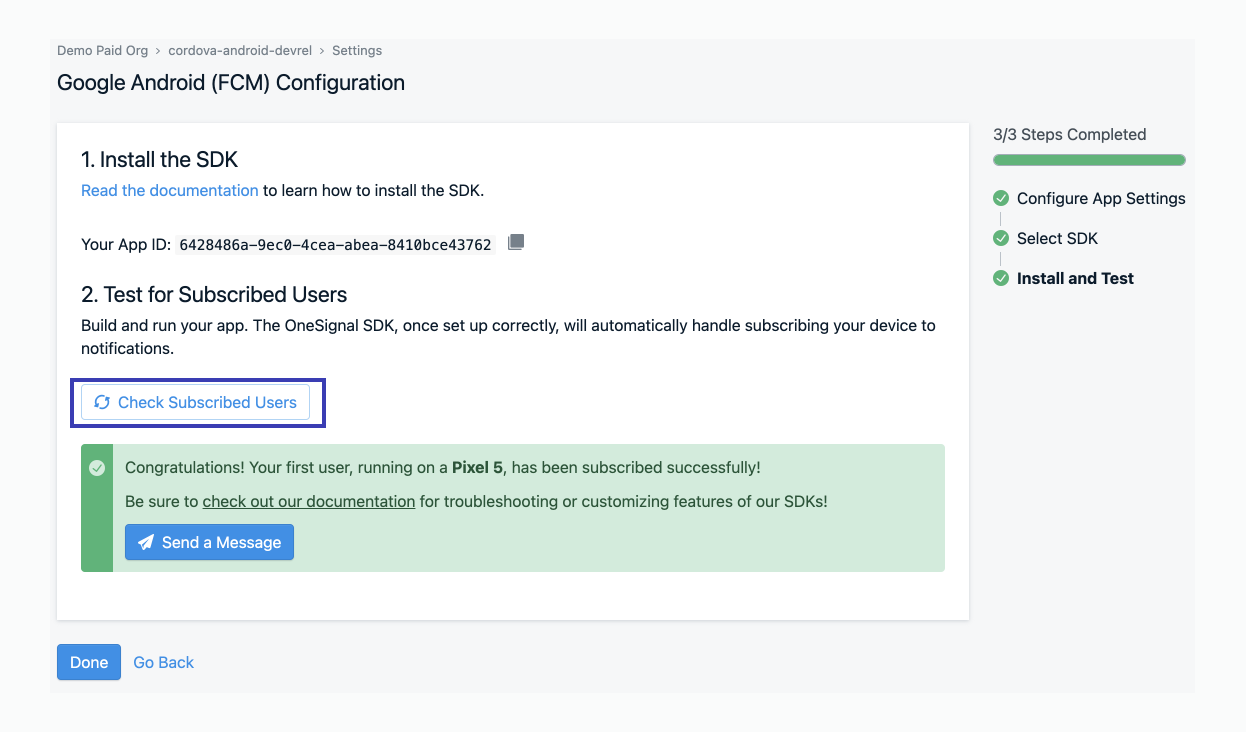The image size is (1246, 732).
Task: Click the green progress bar under Steps Completed
Action: tap(1089, 159)
